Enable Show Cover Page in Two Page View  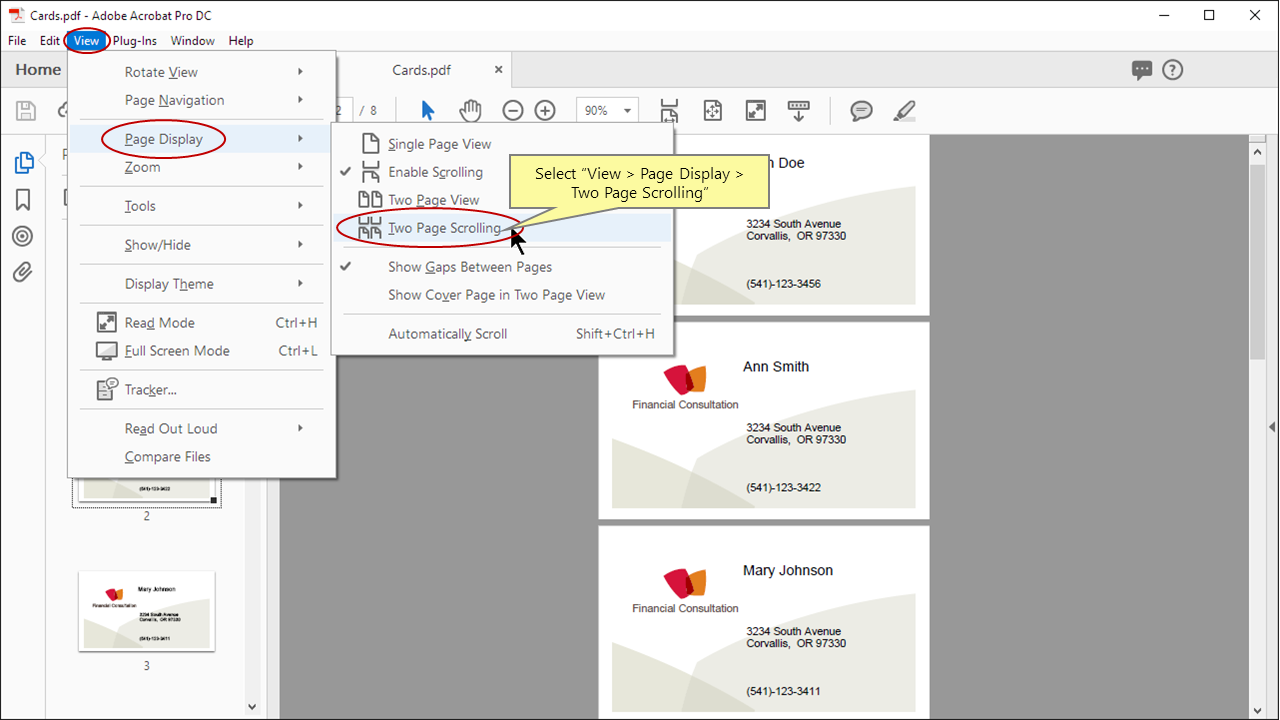[x=495, y=295]
